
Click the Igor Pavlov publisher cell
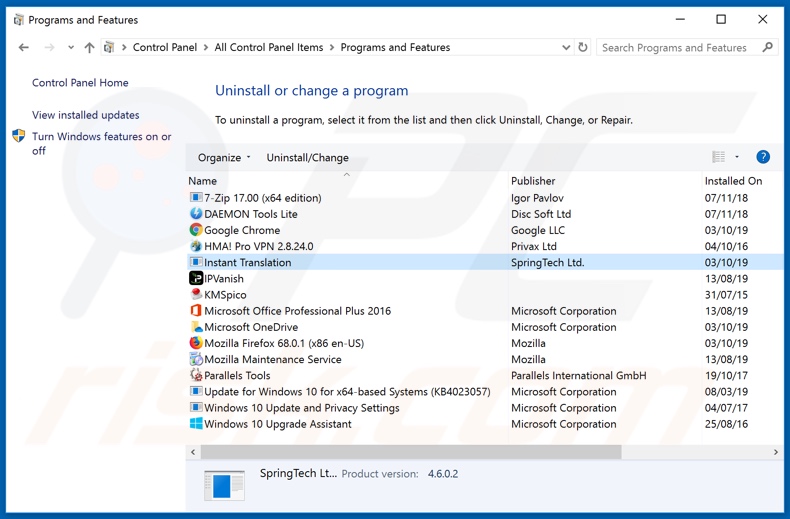[537, 198]
